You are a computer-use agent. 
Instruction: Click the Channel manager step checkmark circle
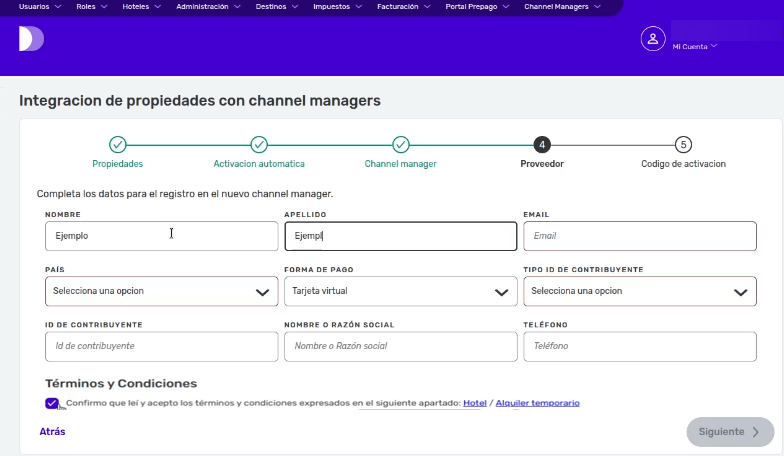(x=400, y=145)
